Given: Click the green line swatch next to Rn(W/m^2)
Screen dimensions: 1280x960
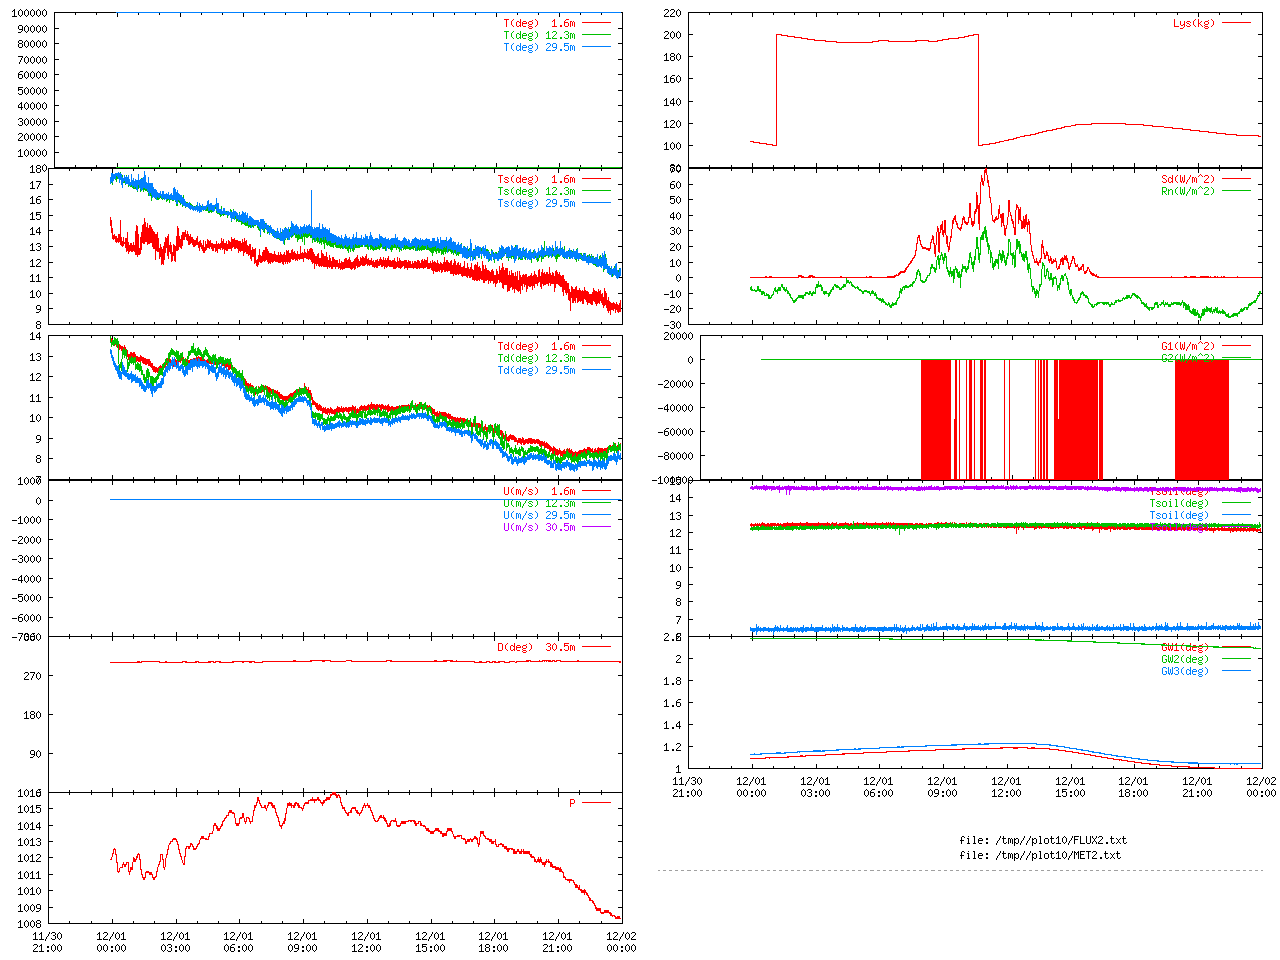Looking at the screenshot, I should click(1236, 192).
